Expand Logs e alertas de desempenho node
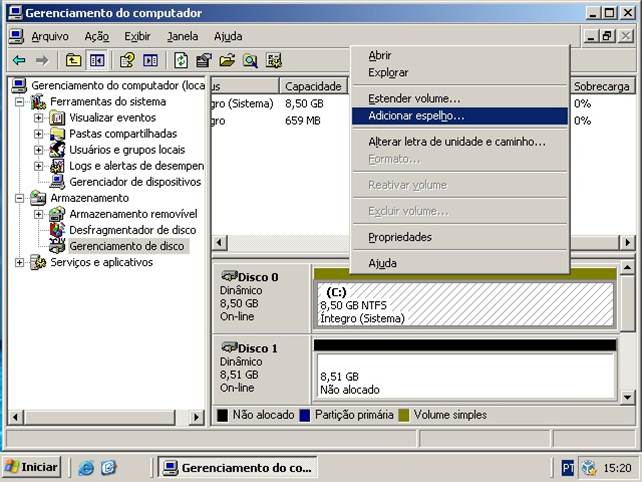The width and height of the screenshot is (642, 482). pos(38,166)
